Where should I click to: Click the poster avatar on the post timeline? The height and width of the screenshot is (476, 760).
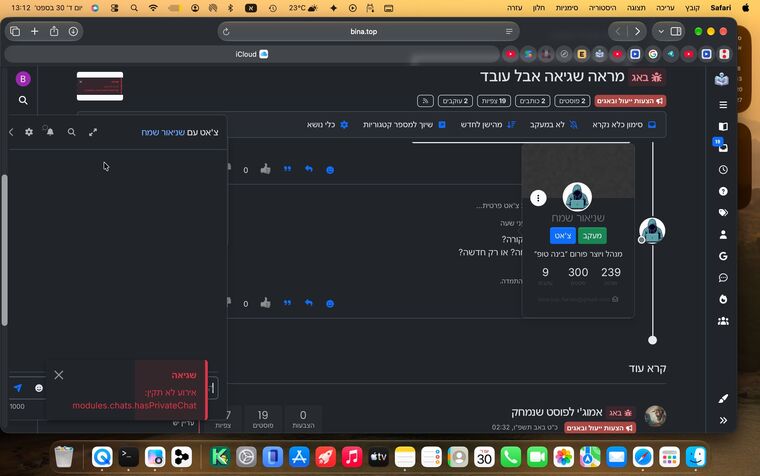coord(652,230)
